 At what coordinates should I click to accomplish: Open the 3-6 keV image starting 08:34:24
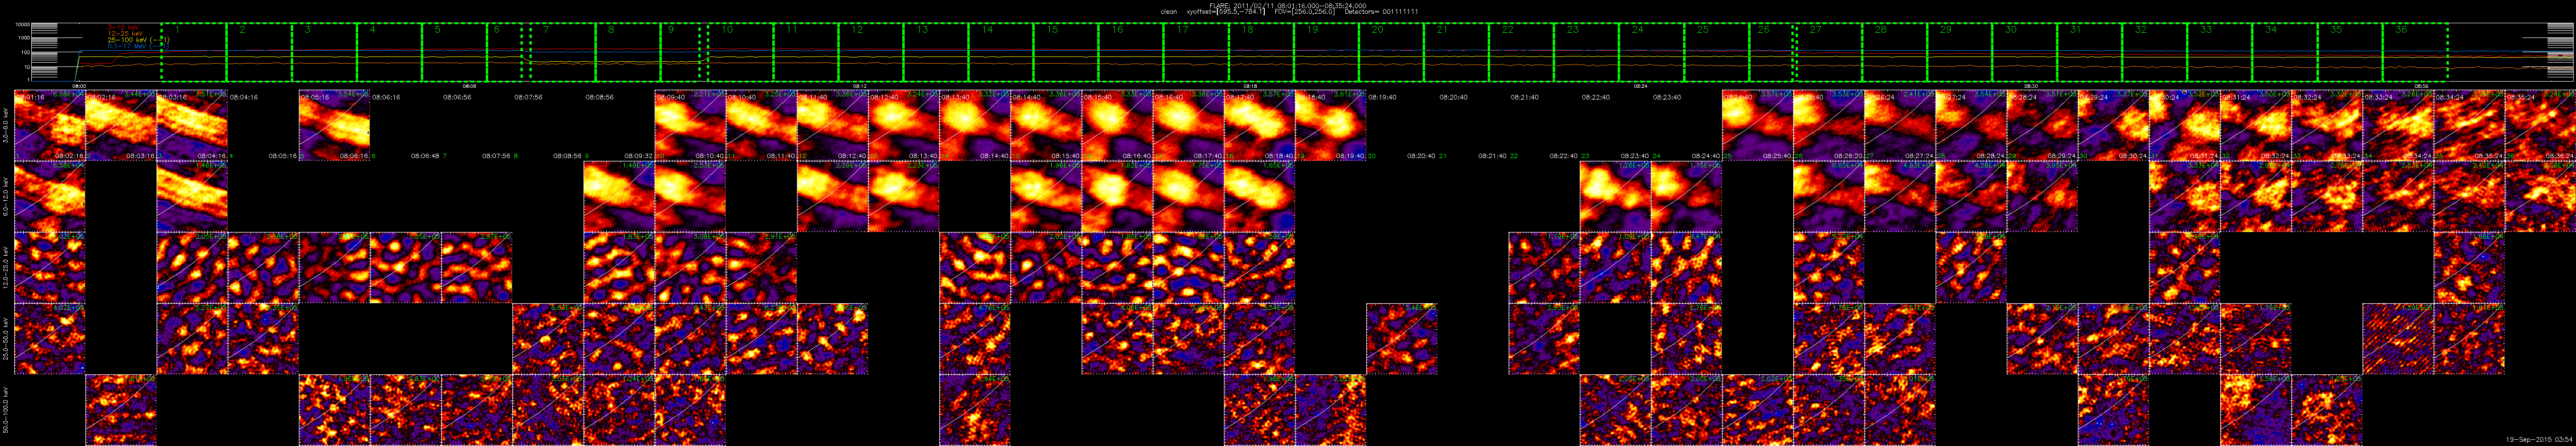click(2469, 125)
